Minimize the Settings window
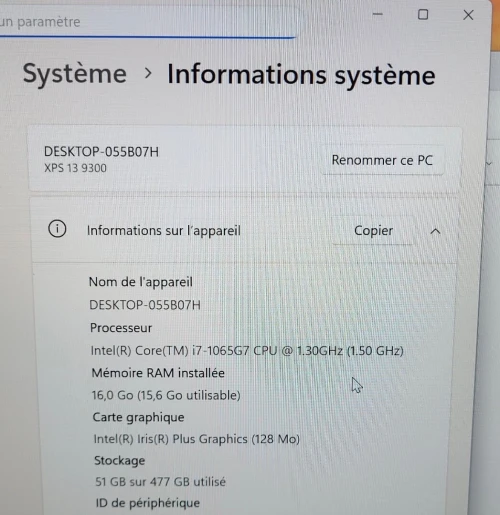 point(377,14)
